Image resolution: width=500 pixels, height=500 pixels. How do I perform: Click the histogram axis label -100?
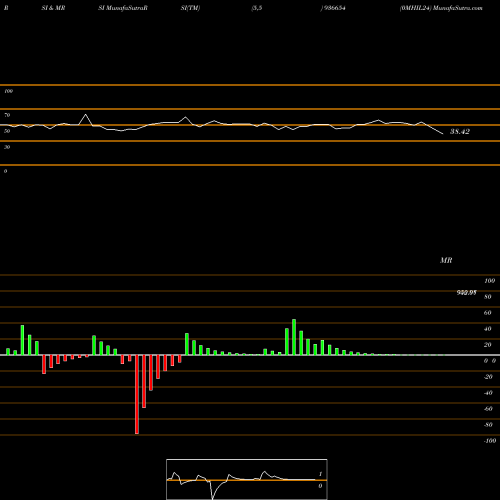tap(490, 441)
